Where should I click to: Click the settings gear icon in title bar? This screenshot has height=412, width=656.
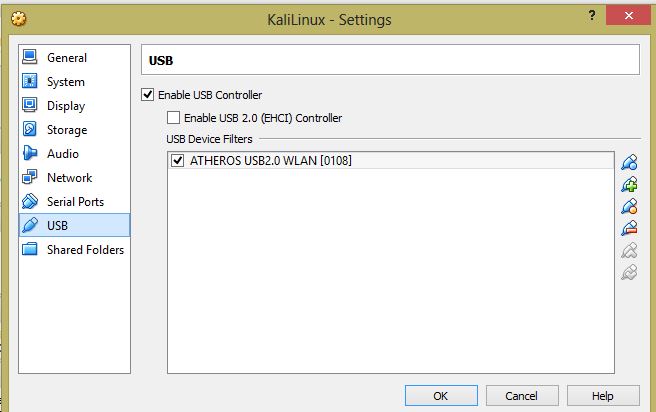[x=18, y=18]
